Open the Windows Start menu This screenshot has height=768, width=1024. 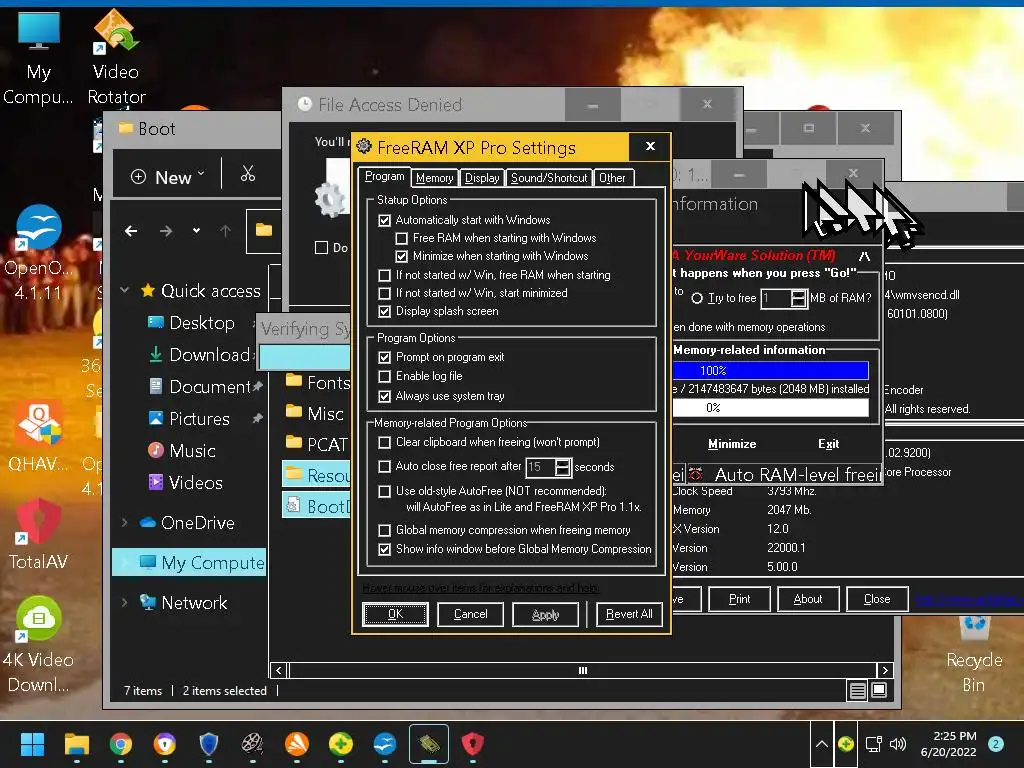pos(32,744)
